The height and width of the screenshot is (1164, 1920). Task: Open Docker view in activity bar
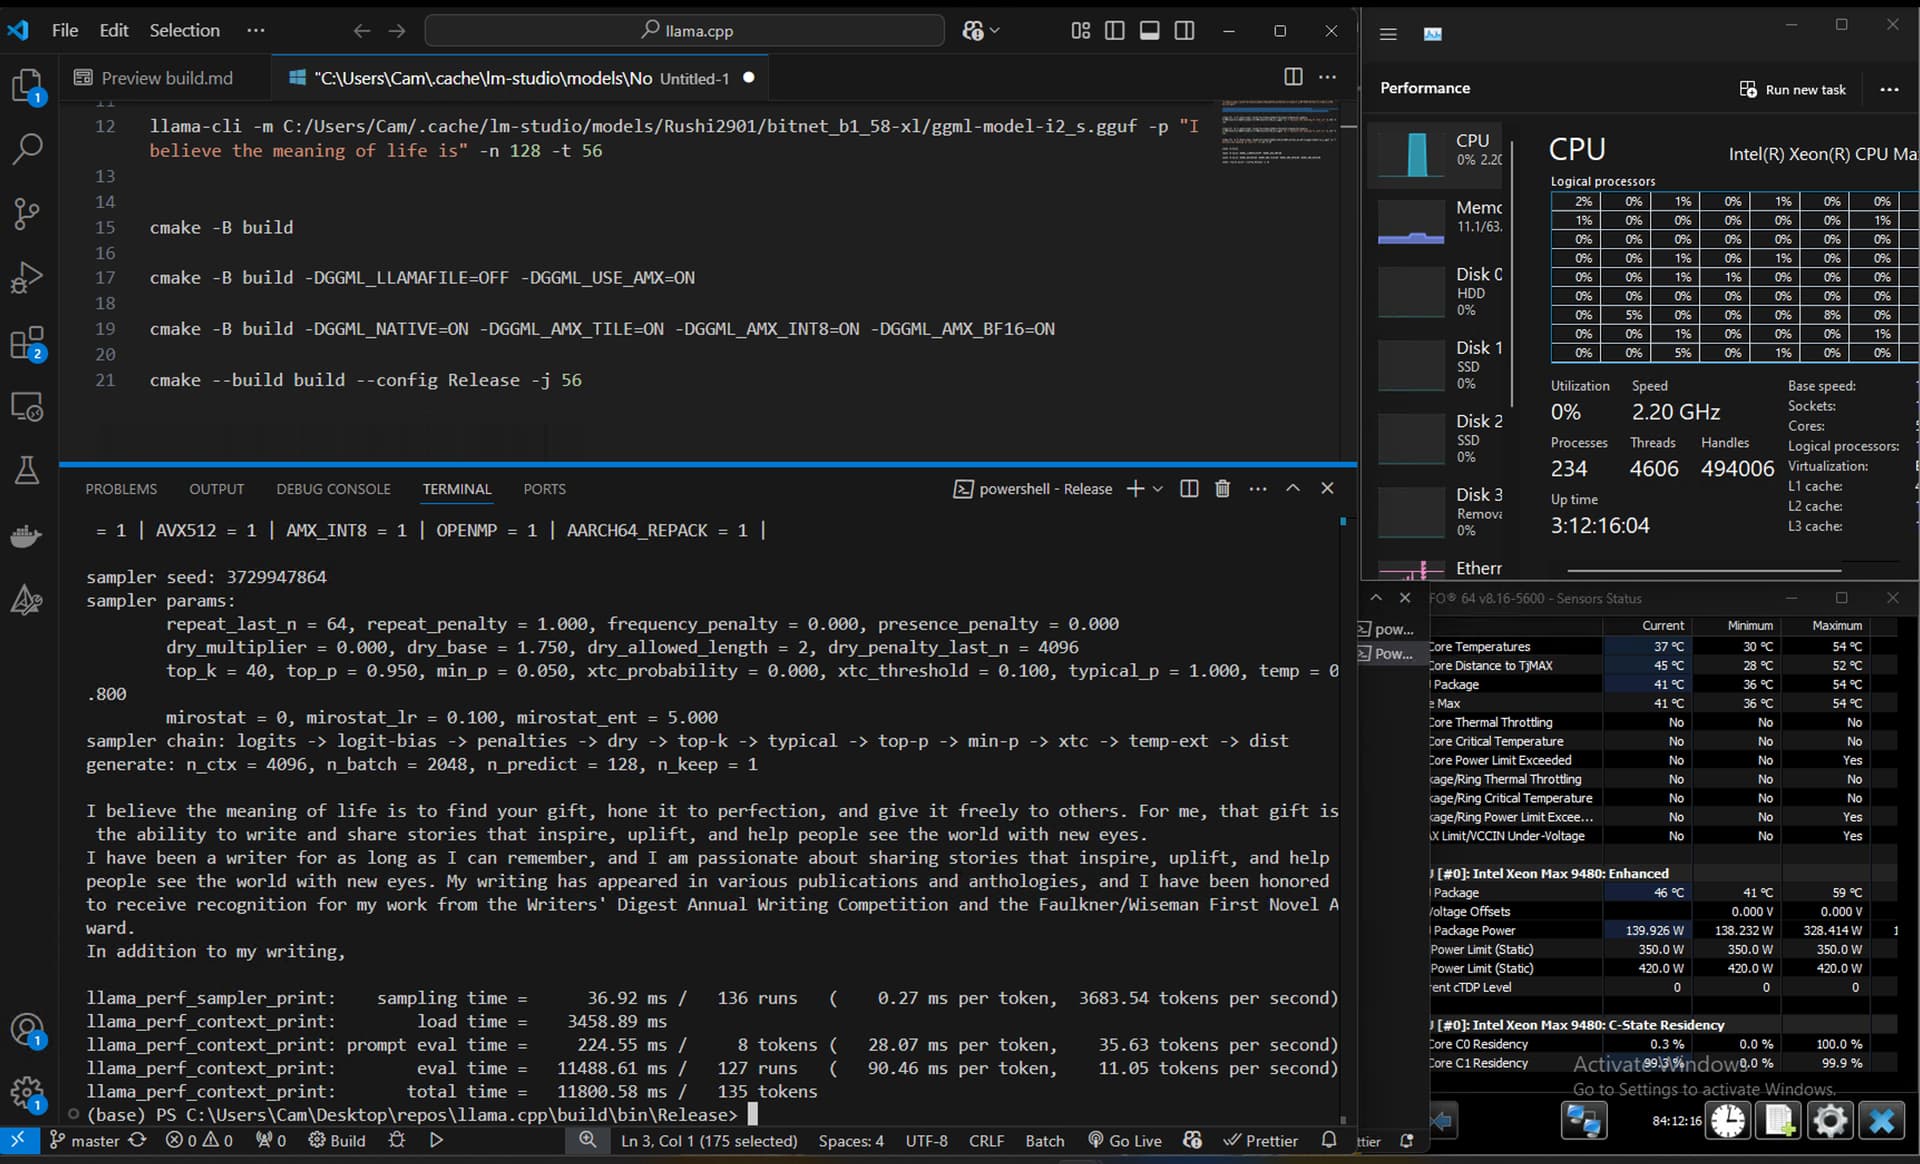[27, 537]
